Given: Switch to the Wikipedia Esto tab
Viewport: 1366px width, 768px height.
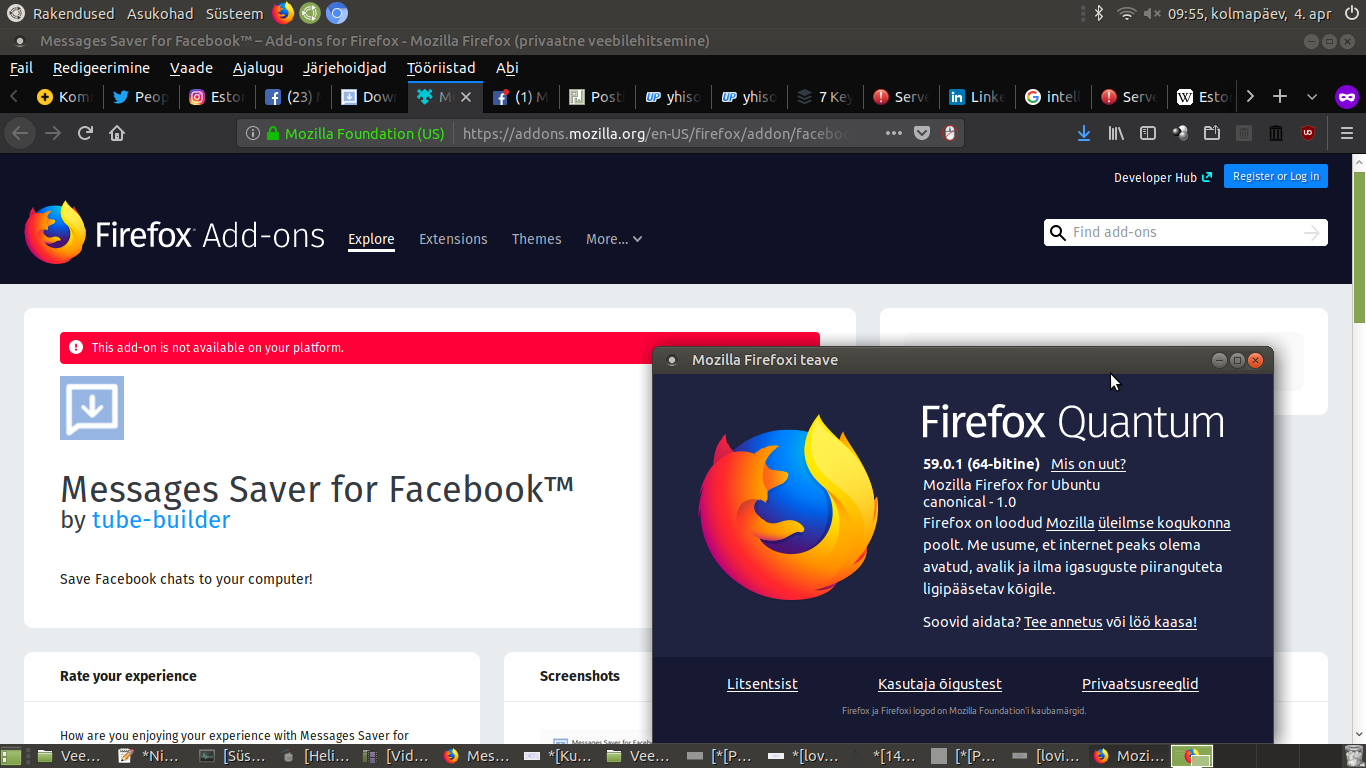Looking at the screenshot, I should click(1203, 97).
